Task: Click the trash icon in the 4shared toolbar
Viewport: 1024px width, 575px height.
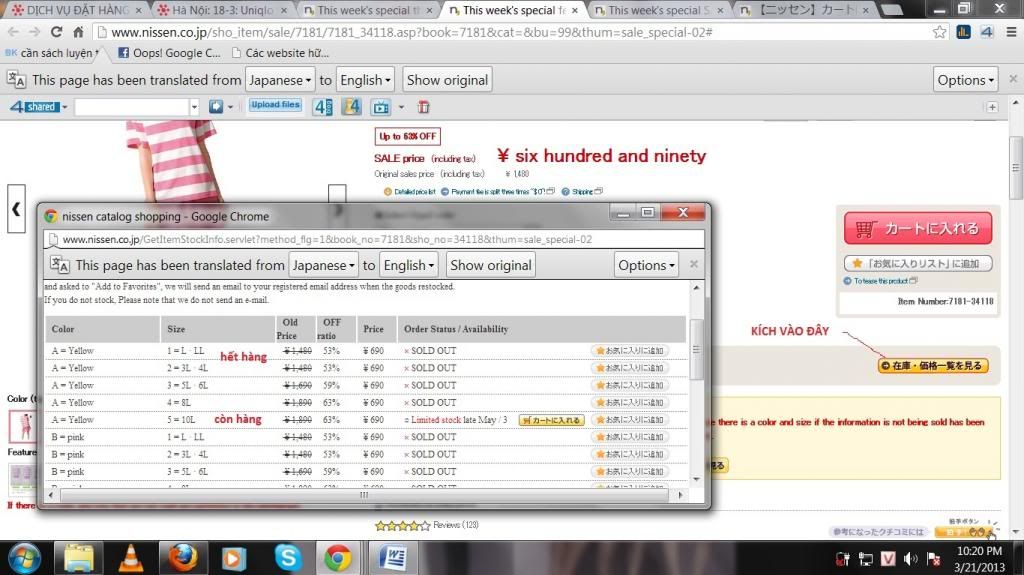Action: tap(423, 107)
